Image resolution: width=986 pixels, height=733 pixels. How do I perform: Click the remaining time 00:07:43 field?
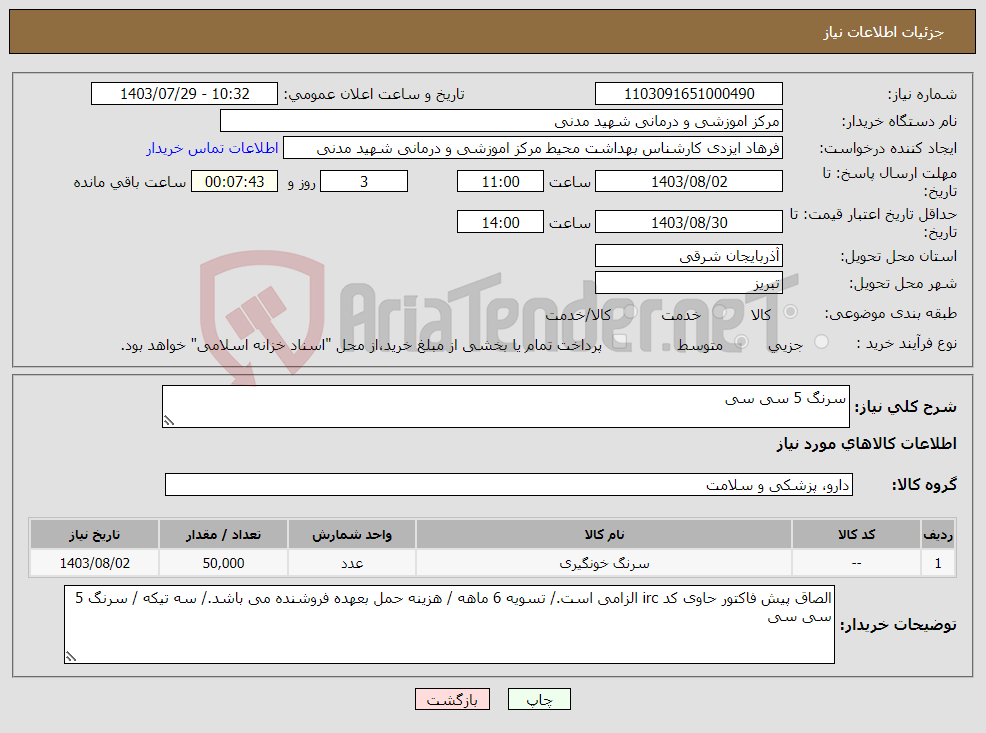pyautogui.click(x=235, y=182)
